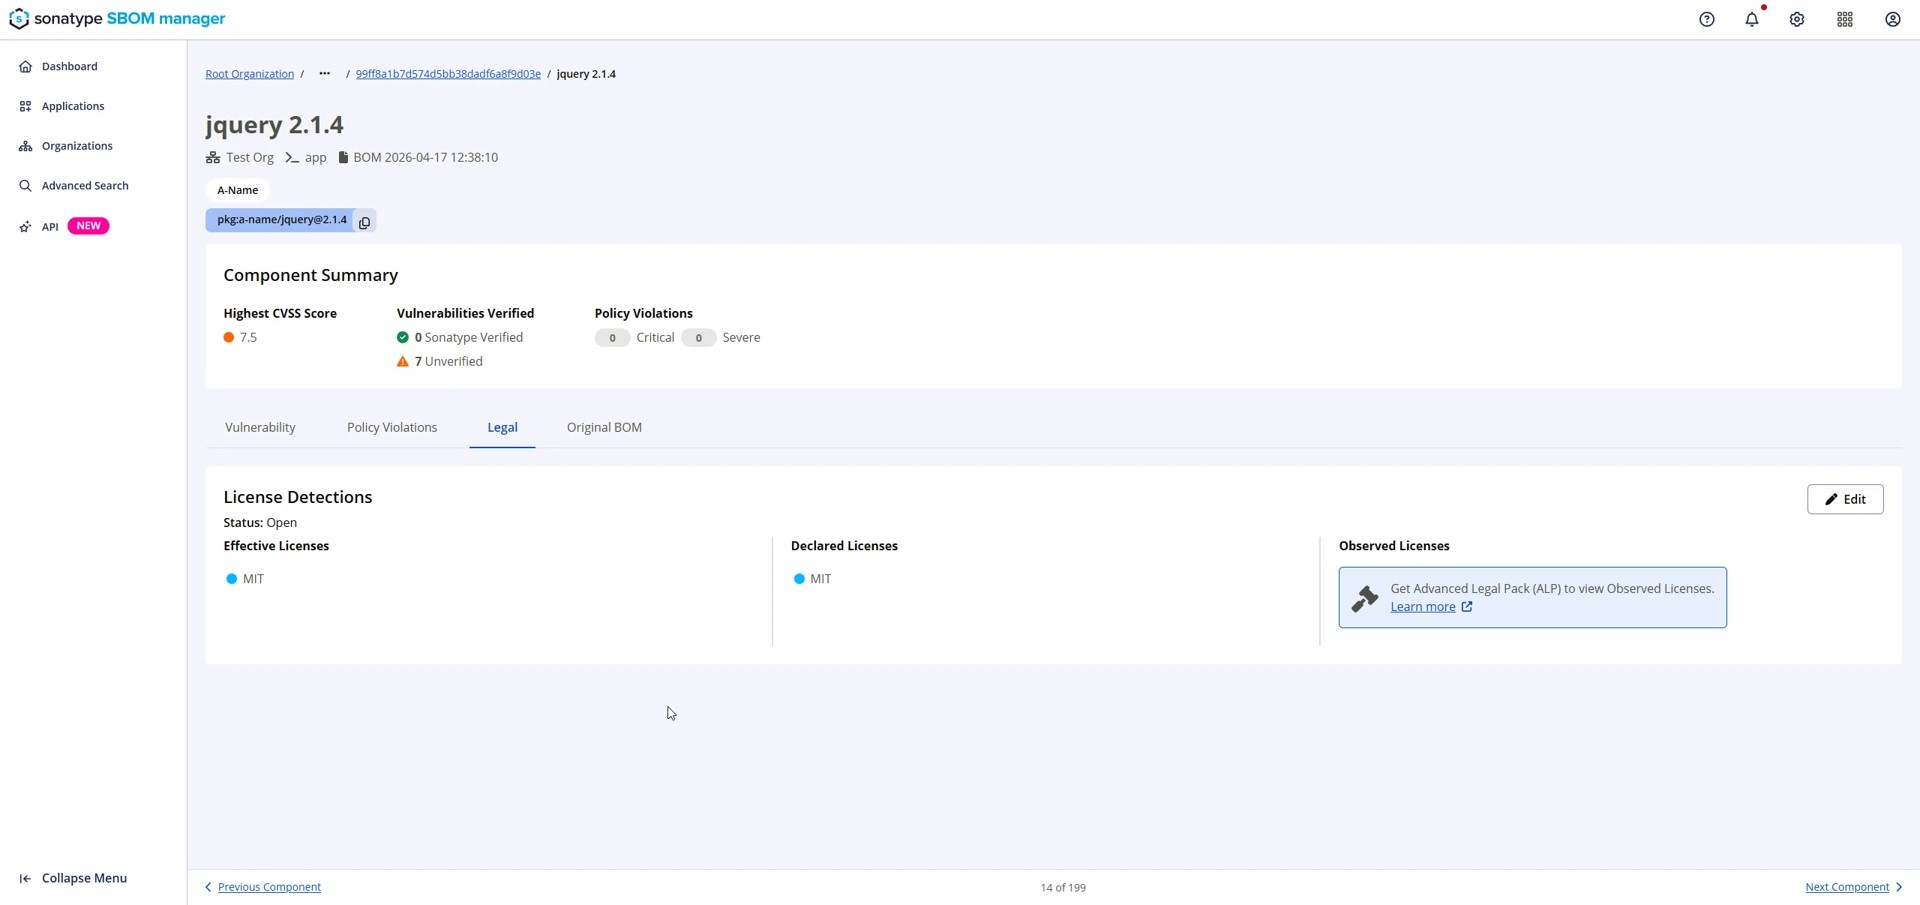This screenshot has height=905, width=1920.
Task: Click the pencil icon in Edit button
Action: pos(1832,500)
